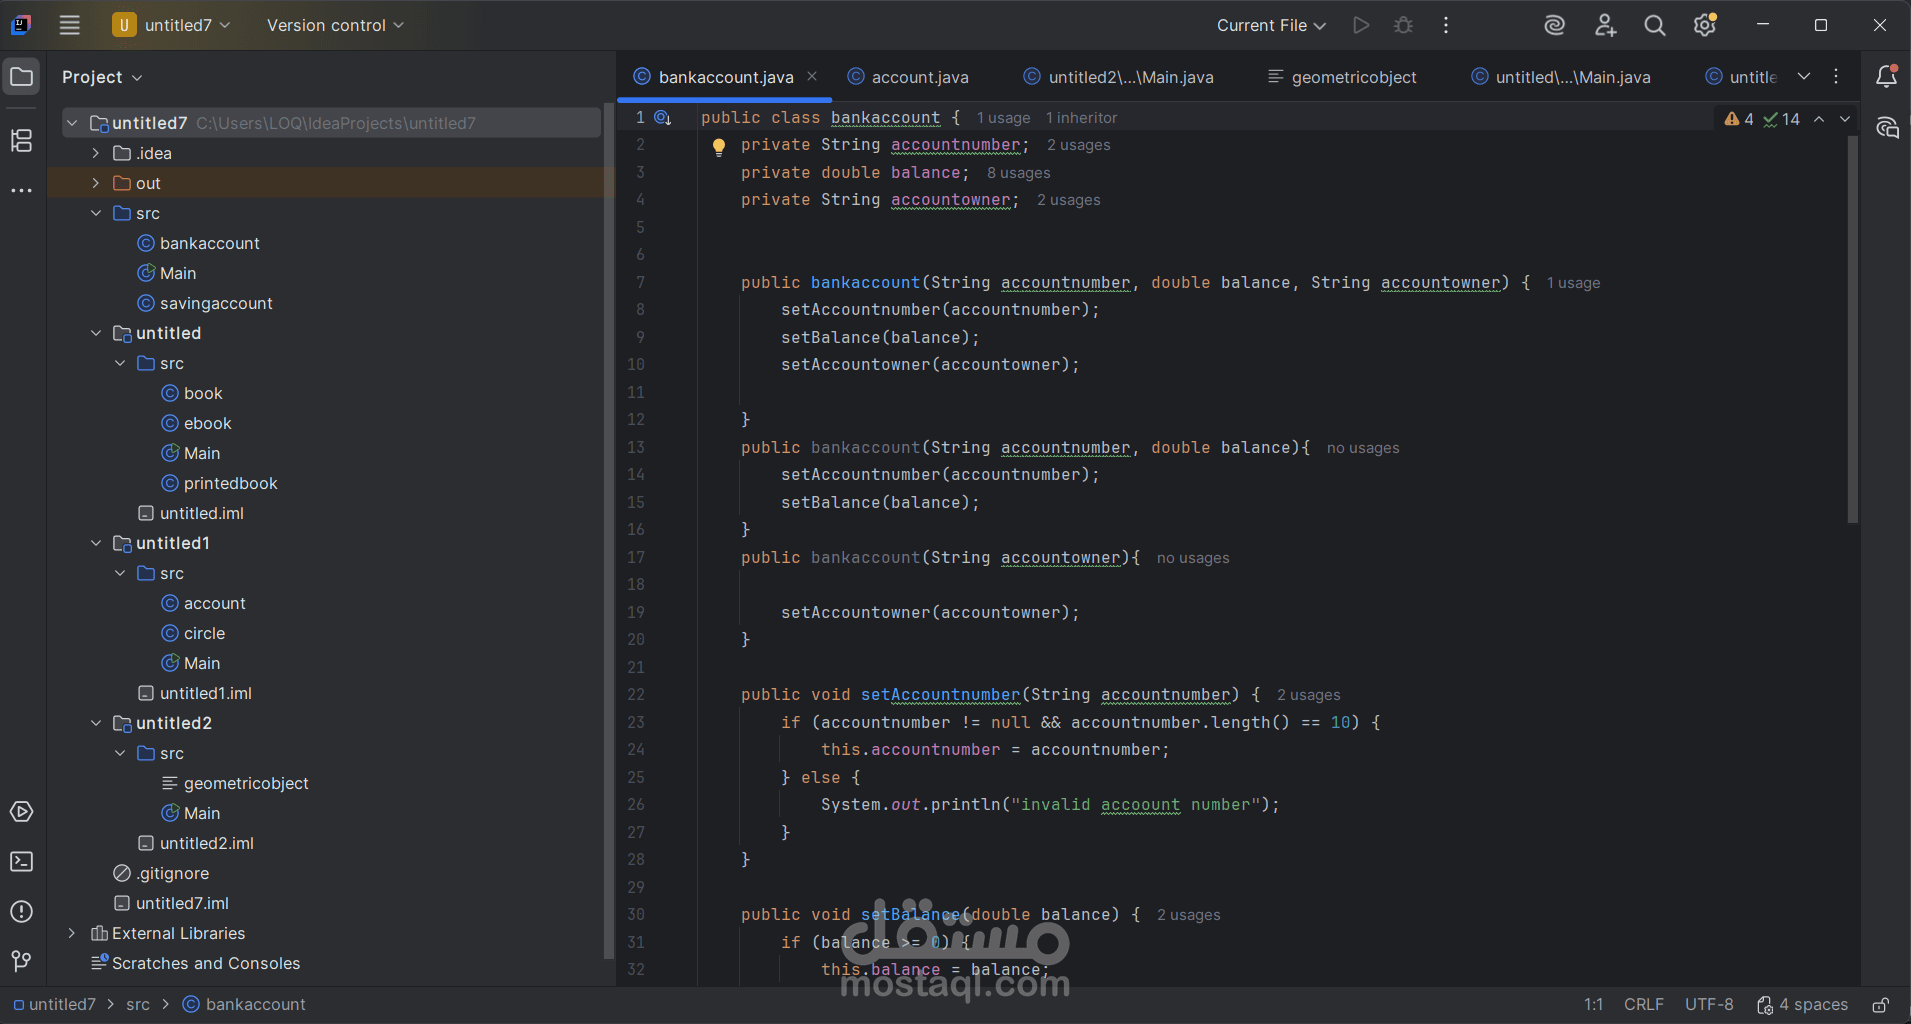Screen dimensions: 1911x1024
Task: Open IDE settings gear
Action: pyautogui.click(x=1705, y=25)
